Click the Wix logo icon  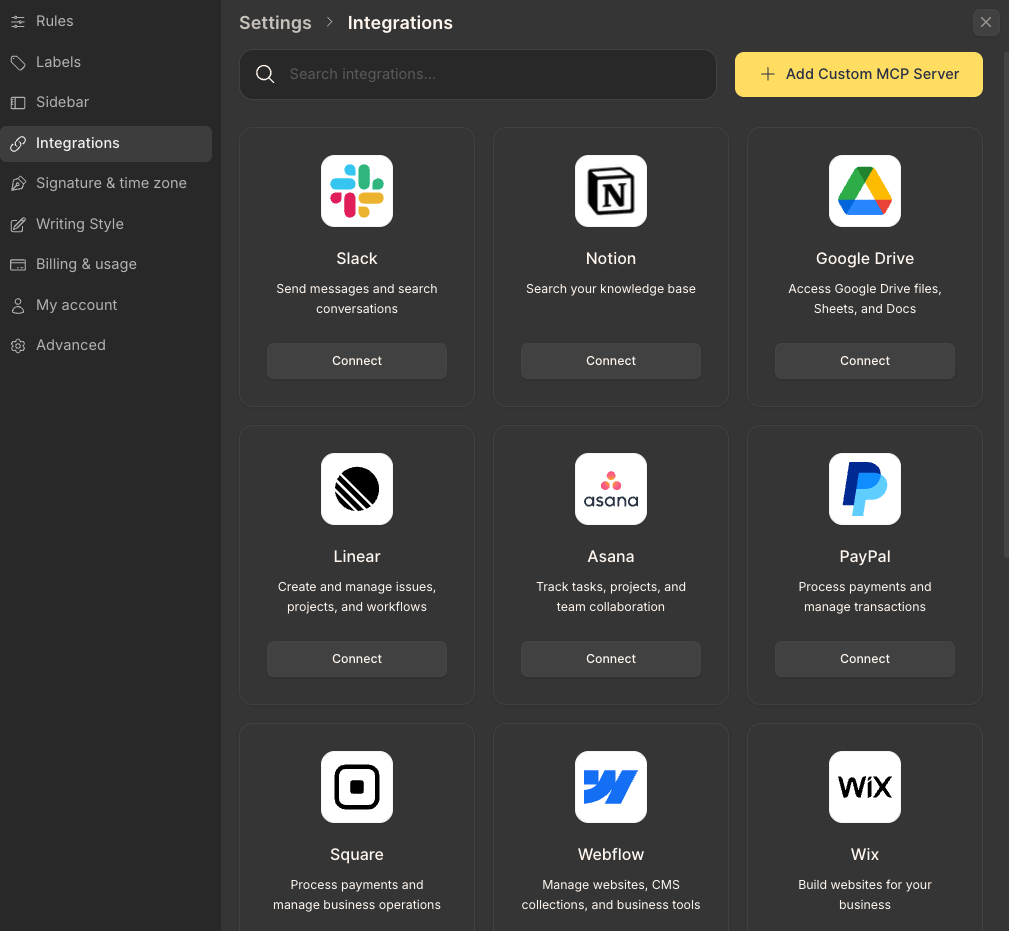(865, 787)
